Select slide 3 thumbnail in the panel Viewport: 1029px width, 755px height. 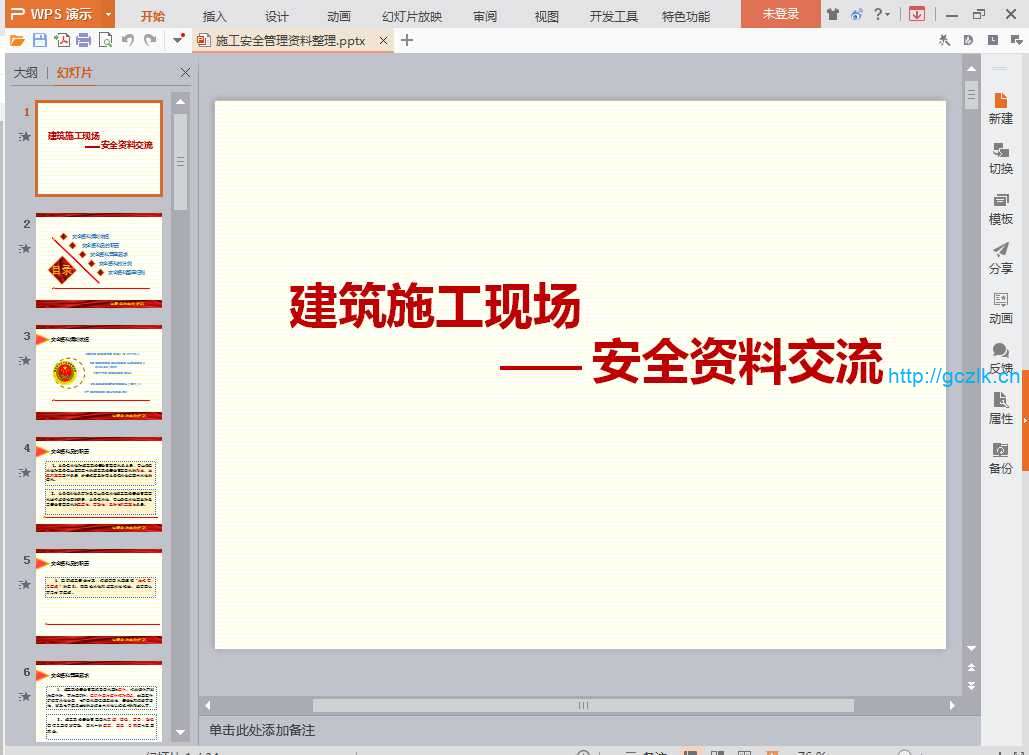(x=98, y=372)
